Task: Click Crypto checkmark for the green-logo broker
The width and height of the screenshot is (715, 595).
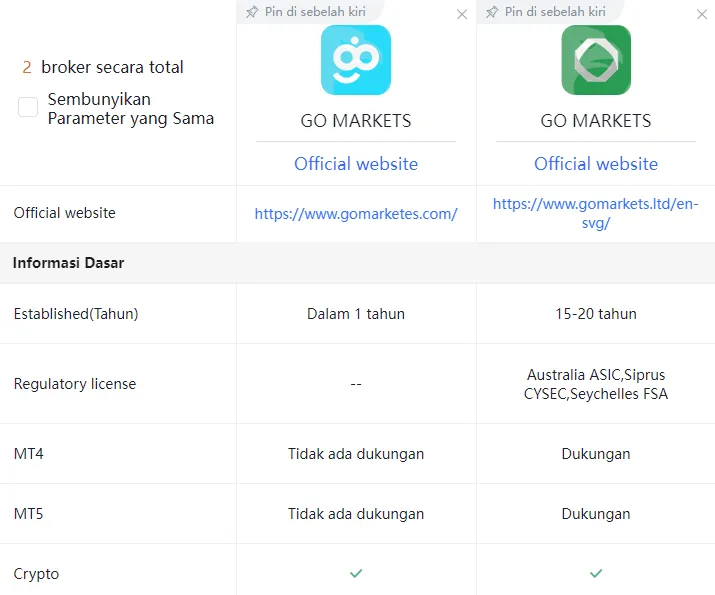Action: (x=596, y=573)
